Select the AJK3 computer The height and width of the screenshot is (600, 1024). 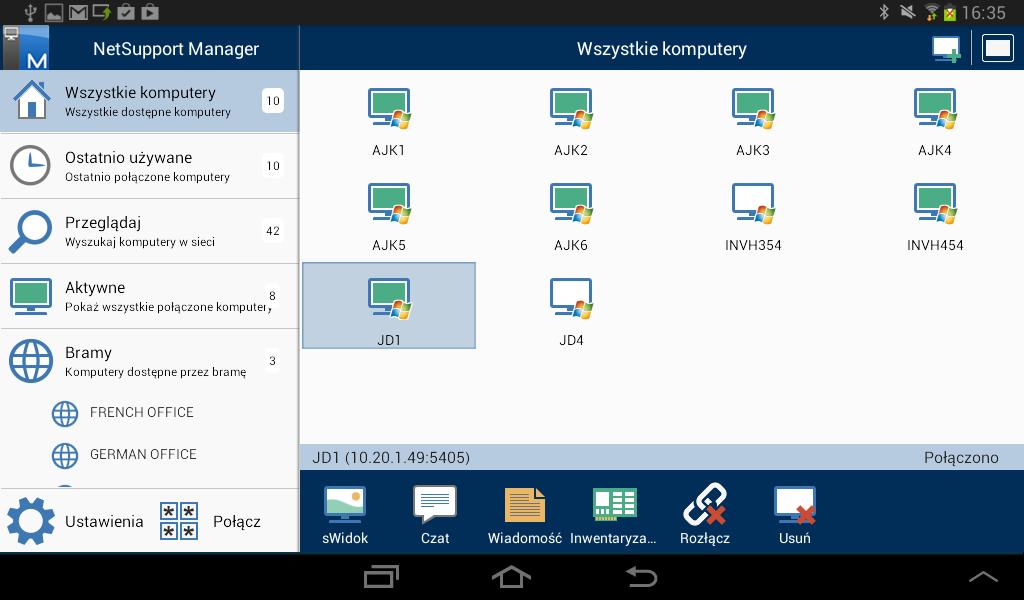tap(753, 122)
